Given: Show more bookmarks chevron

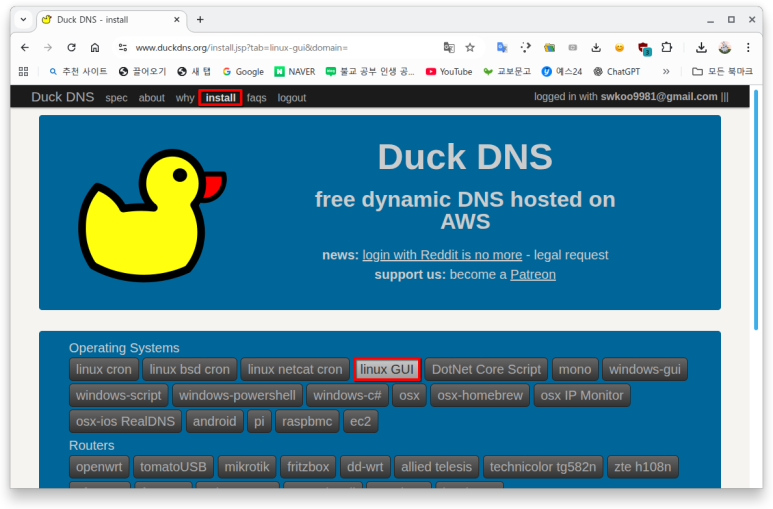Looking at the screenshot, I should click(x=666, y=72).
